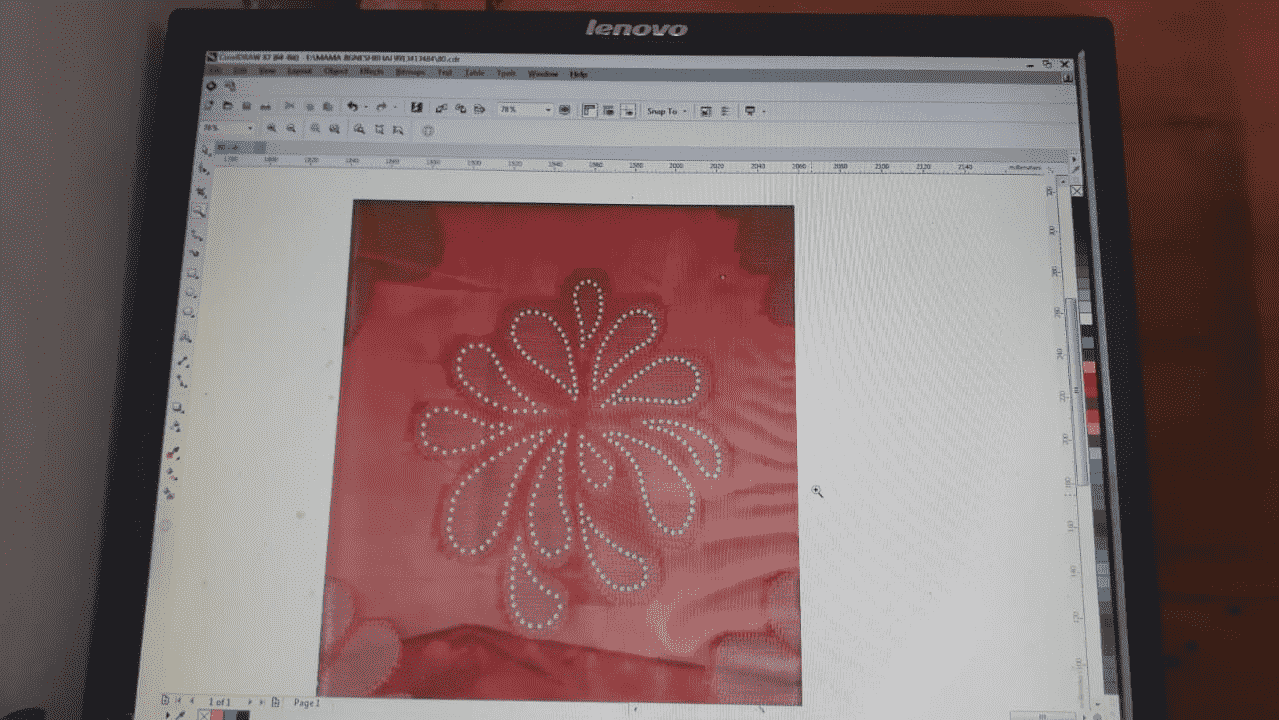Image resolution: width=1279 pixels, height=720 pixels.
Task: Click the Open folder icon
Action: pos(228,106)
